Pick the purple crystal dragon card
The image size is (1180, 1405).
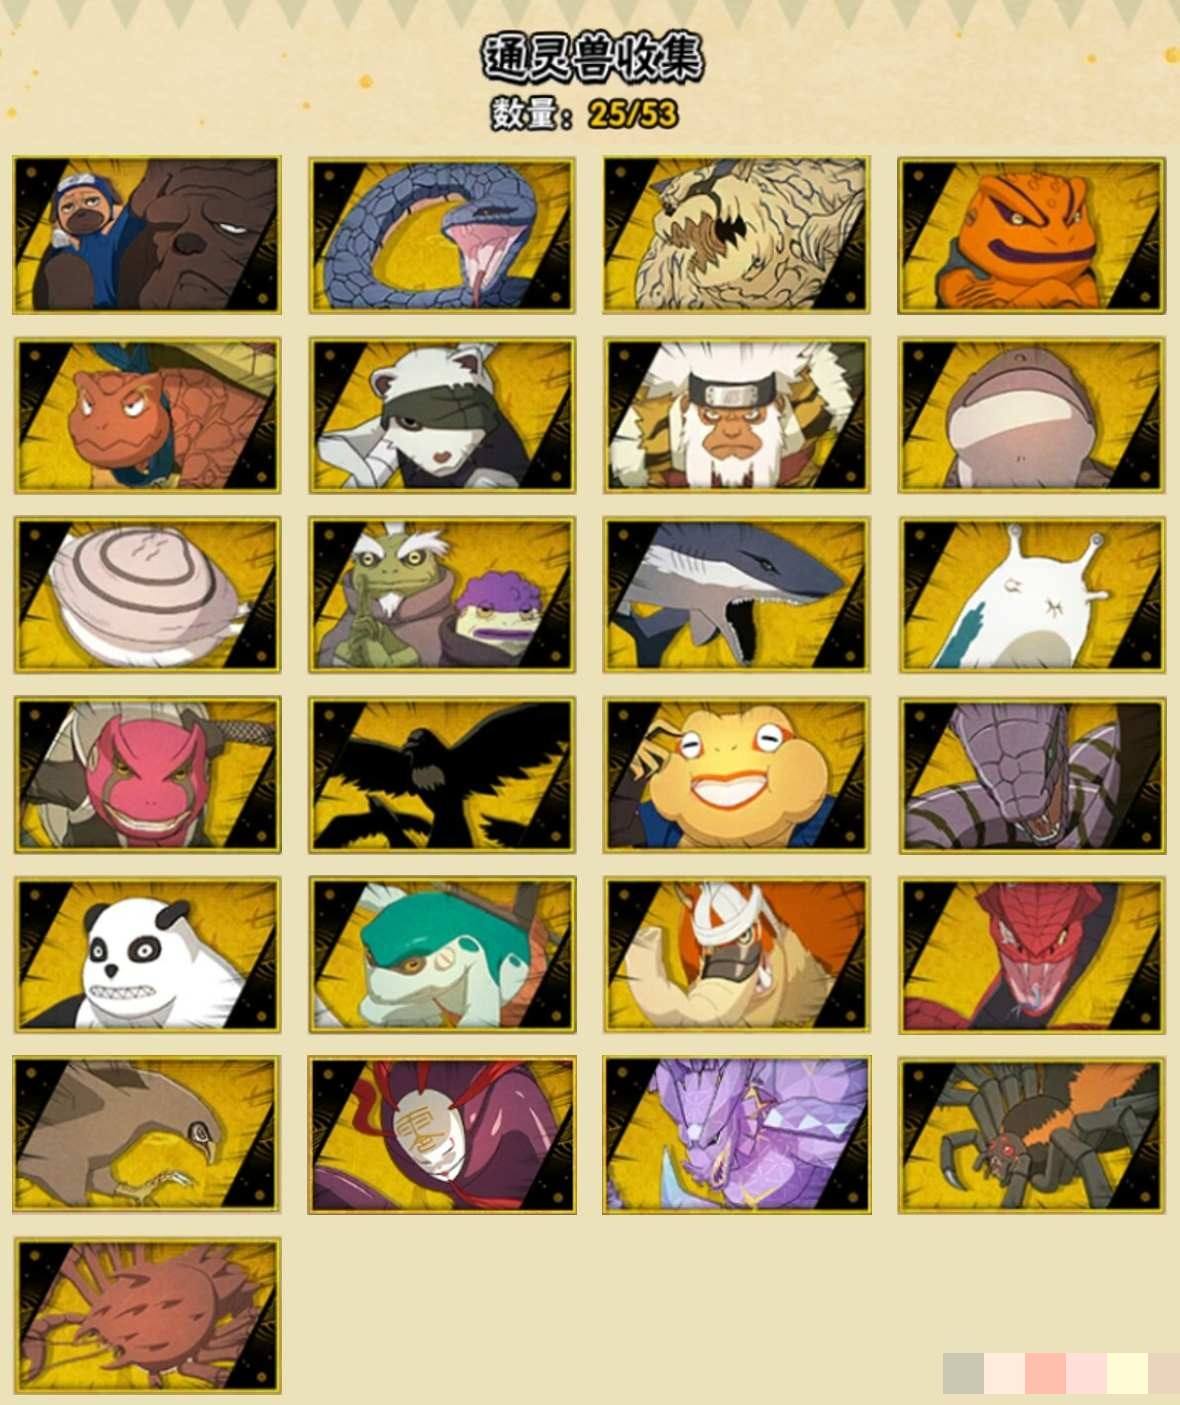coord(737,1136)
